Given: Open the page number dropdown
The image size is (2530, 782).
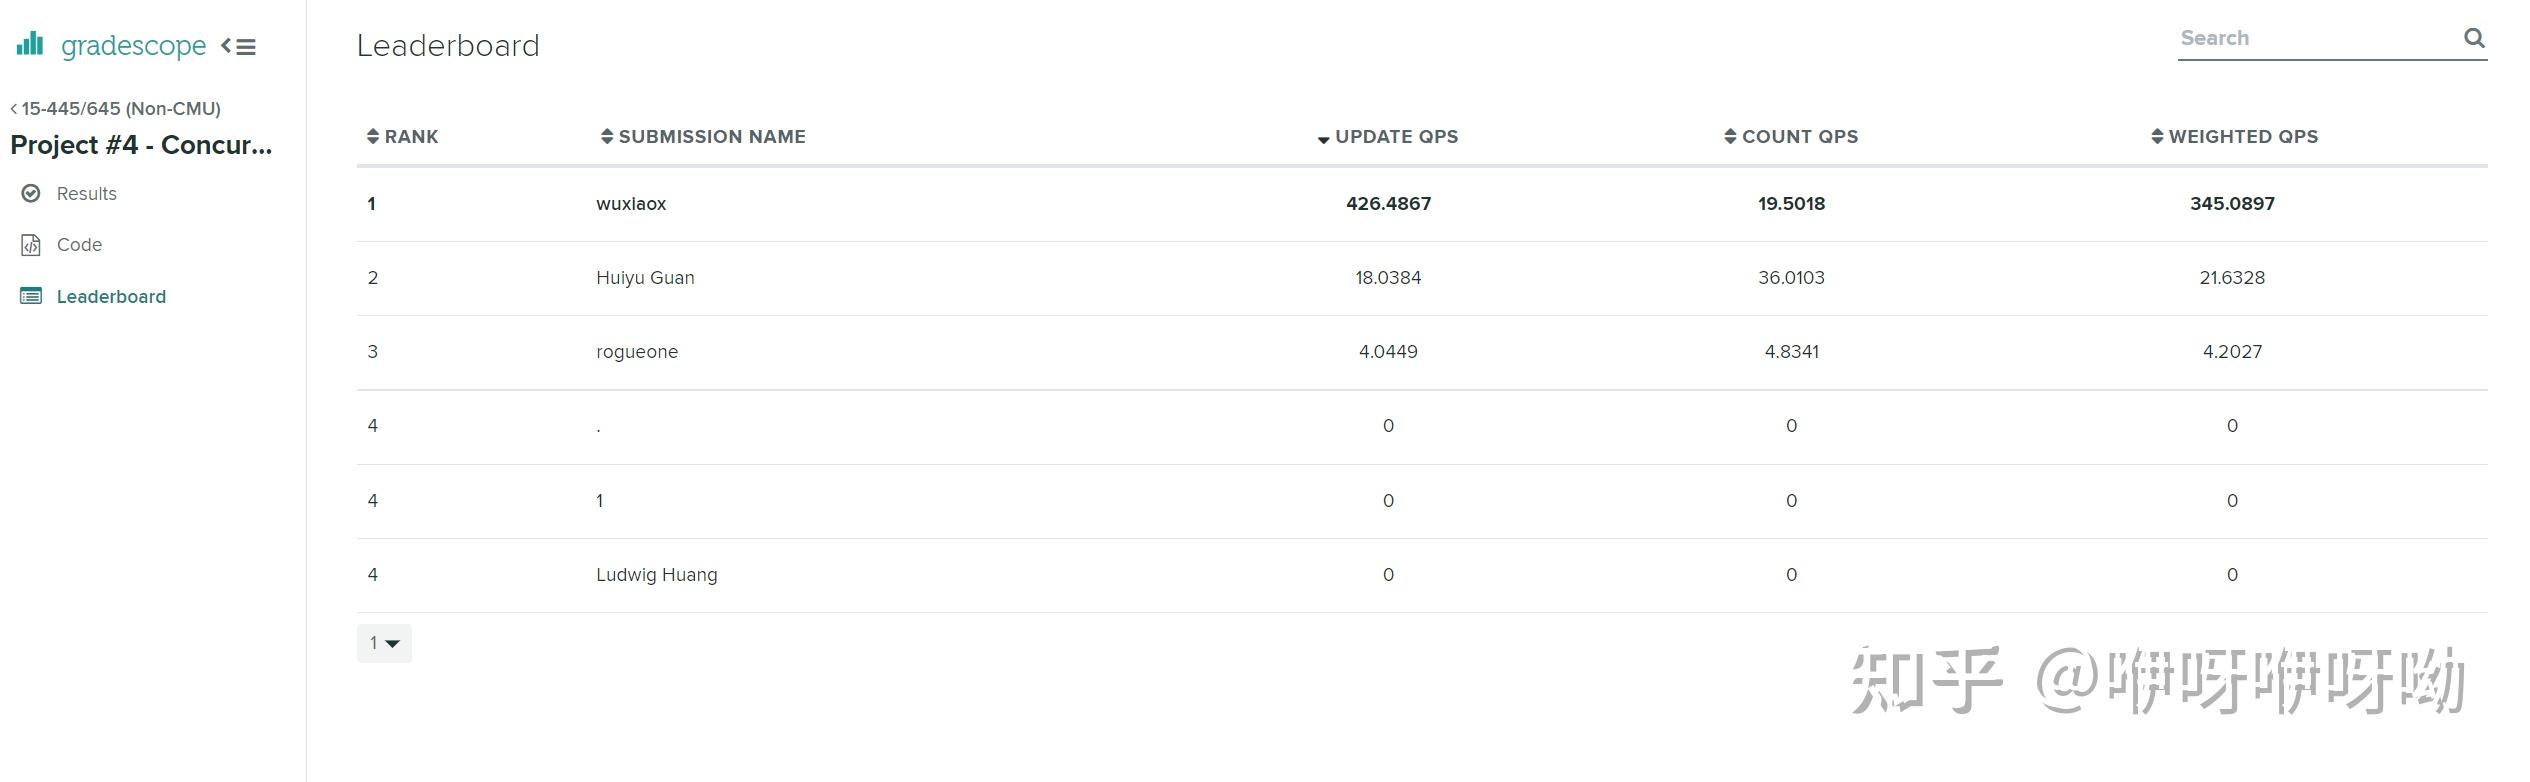Looking at the screenshot, I should (384, 643).
